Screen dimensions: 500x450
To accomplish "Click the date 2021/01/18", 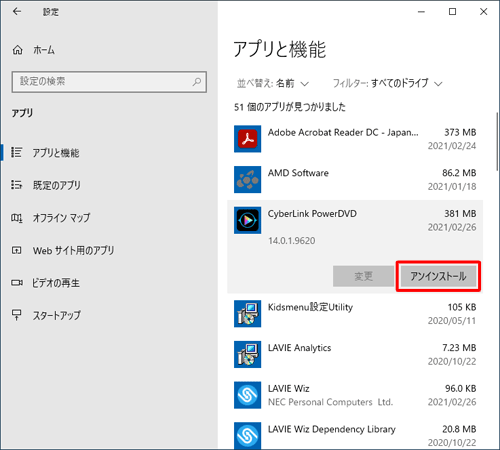I will pyautogui.click(x=452, y=187).
